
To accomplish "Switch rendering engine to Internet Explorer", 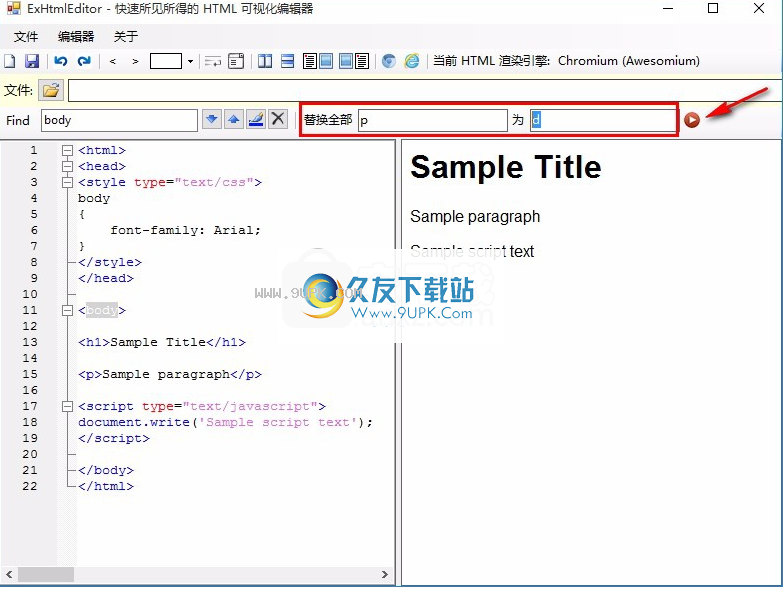I will (x=412, y=61).
